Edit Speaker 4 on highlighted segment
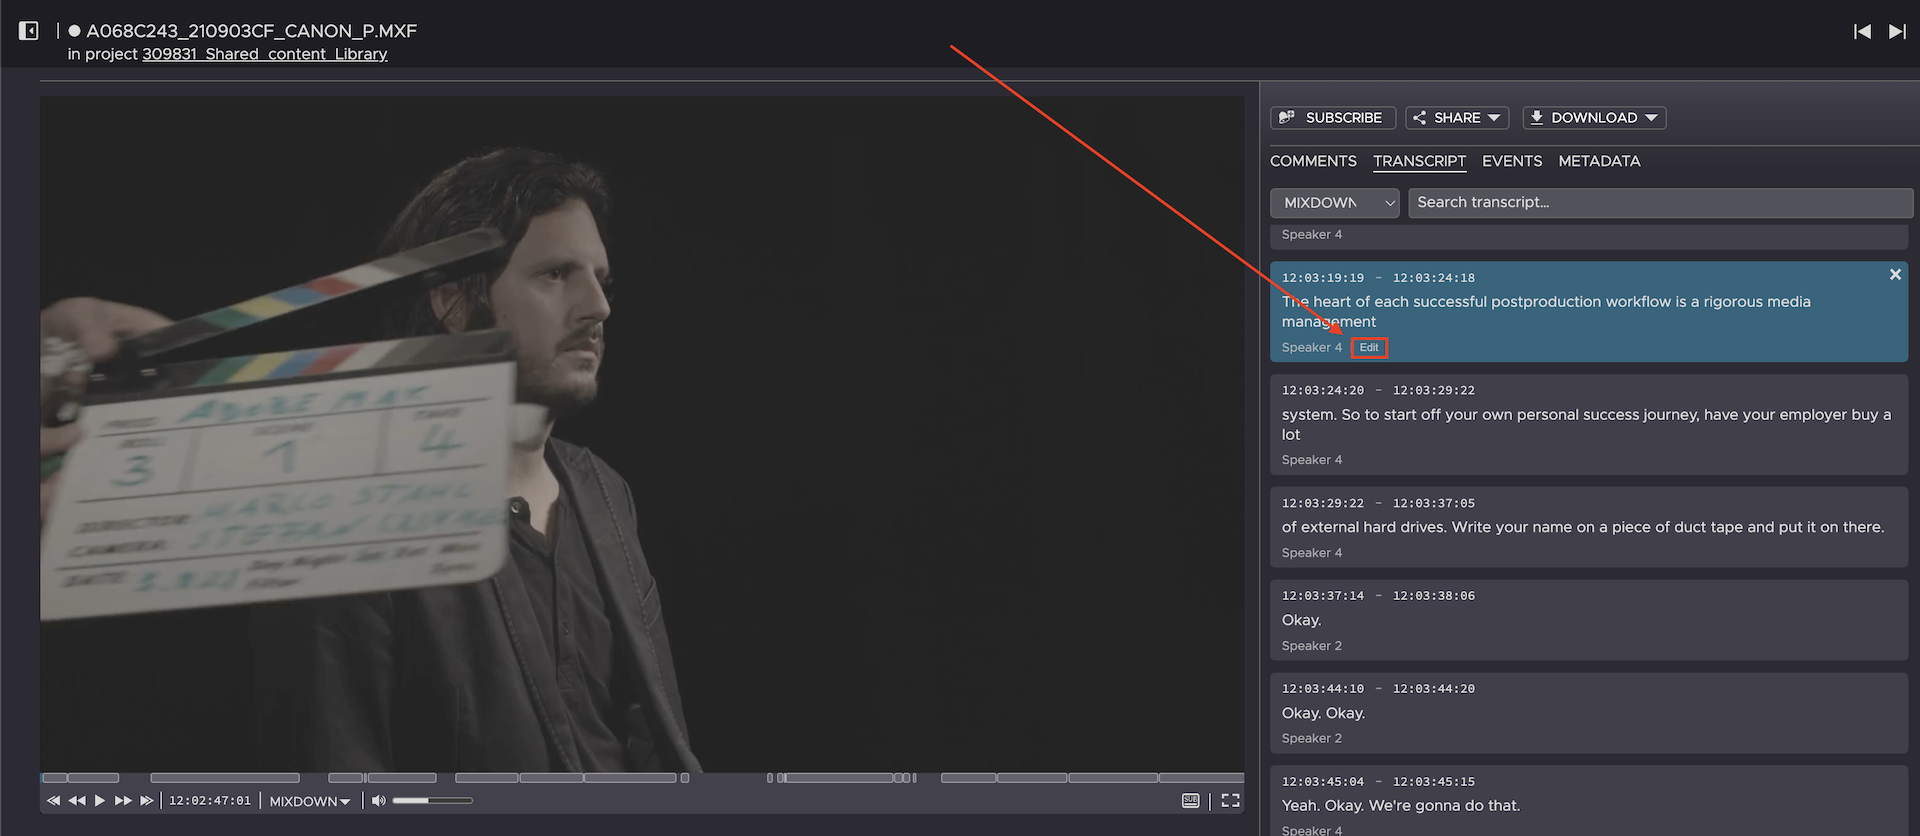The image size is (1920, 836). pyautogui.click(x=1369, y=348)
